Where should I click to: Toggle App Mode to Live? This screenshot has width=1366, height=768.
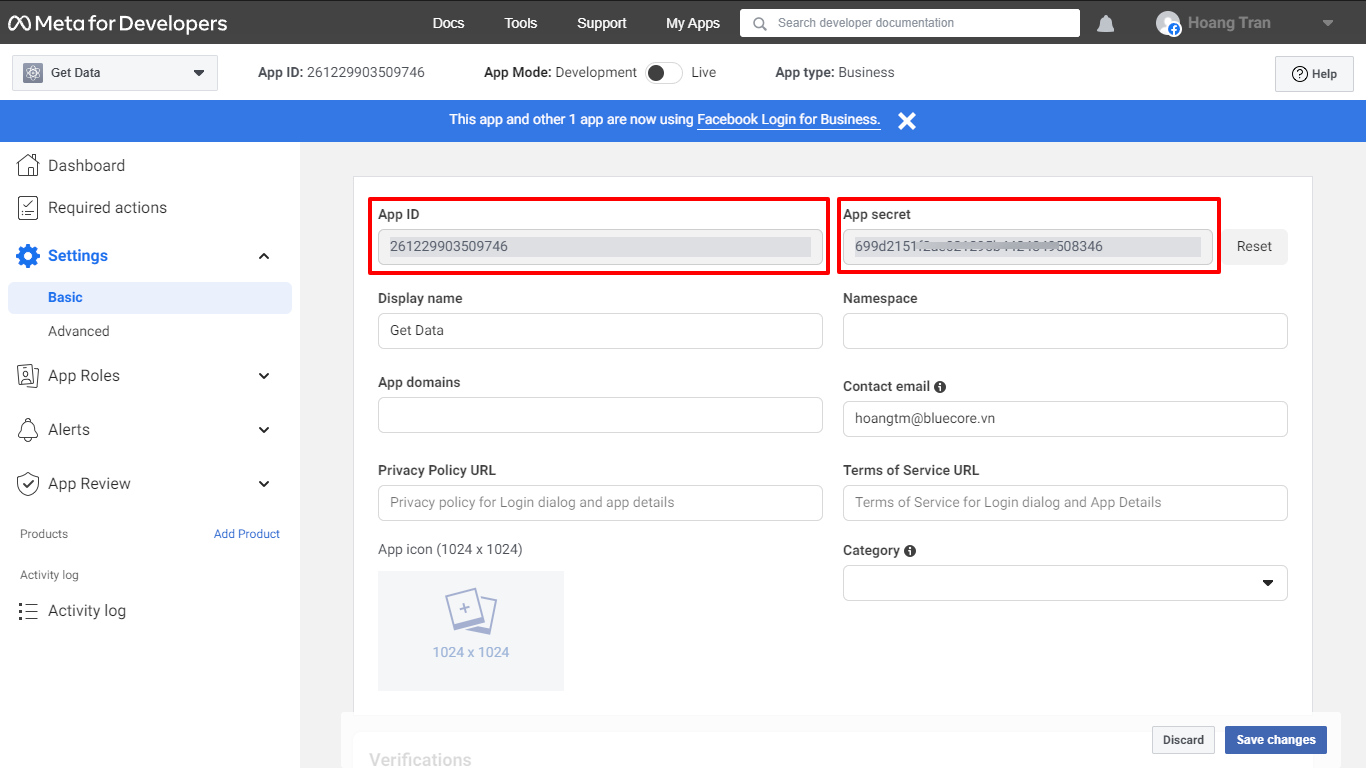click(664, 73)
